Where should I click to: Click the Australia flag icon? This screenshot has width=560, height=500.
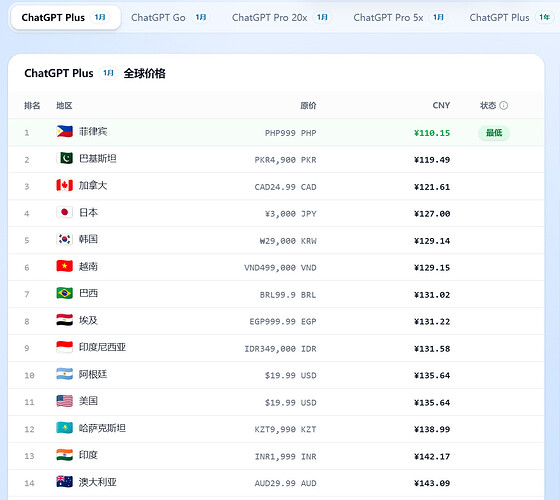65,482
